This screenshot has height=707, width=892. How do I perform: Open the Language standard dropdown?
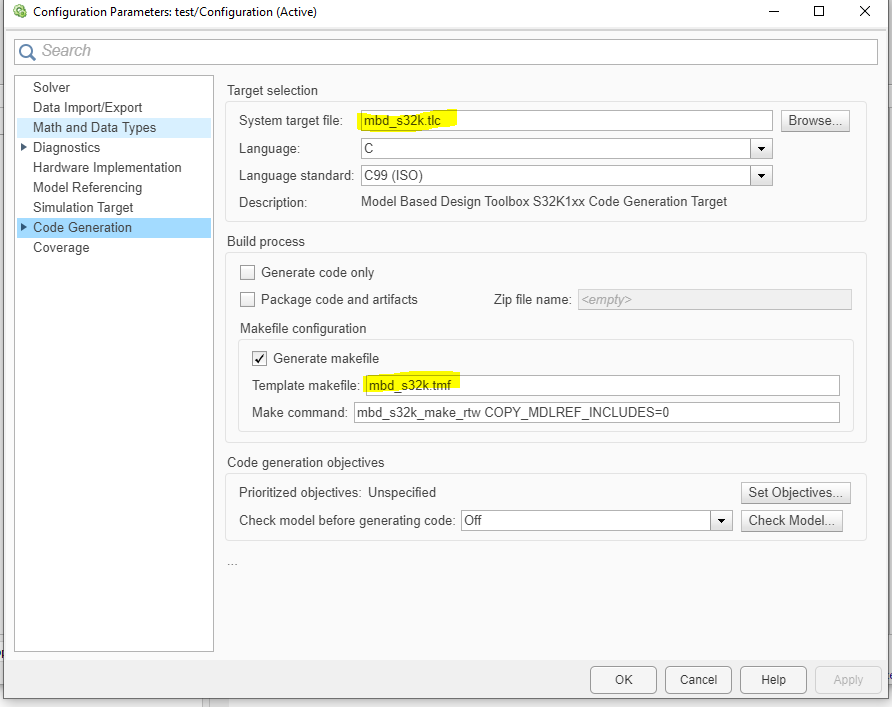pos(762,176)
